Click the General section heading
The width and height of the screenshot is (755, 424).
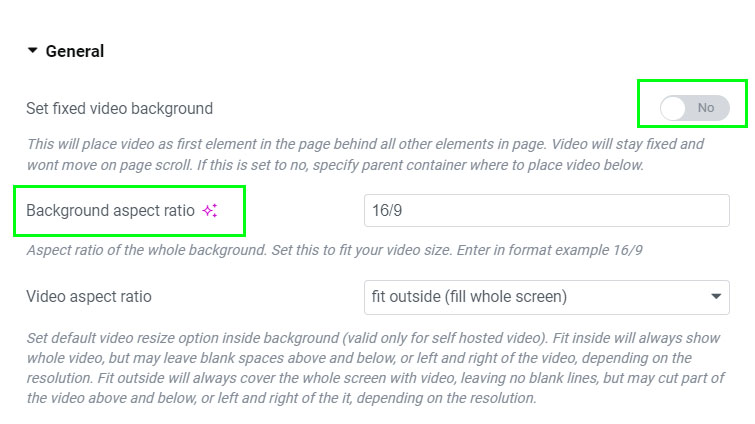tap(75, 51)
